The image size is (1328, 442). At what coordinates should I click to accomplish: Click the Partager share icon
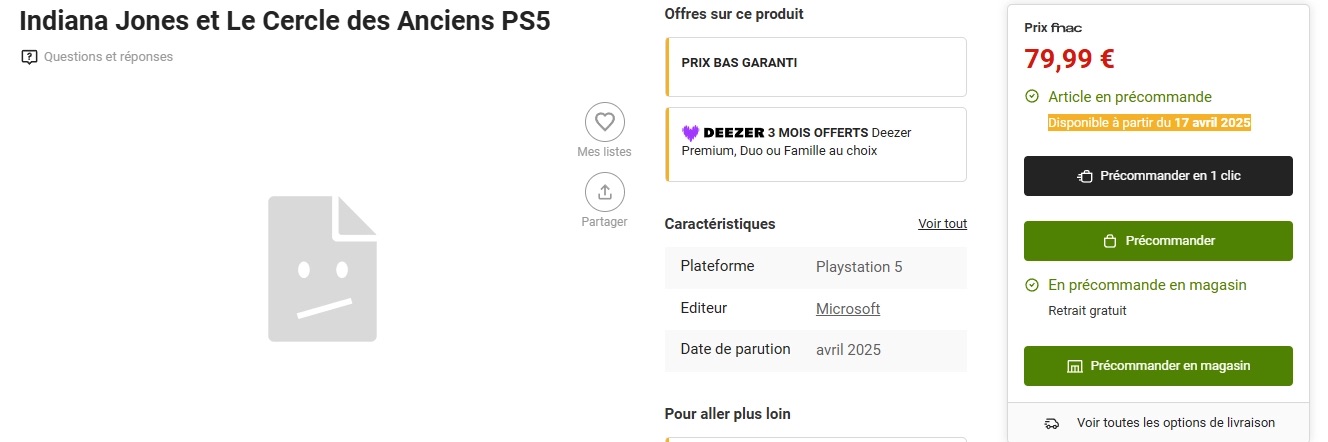pos(604,192)
